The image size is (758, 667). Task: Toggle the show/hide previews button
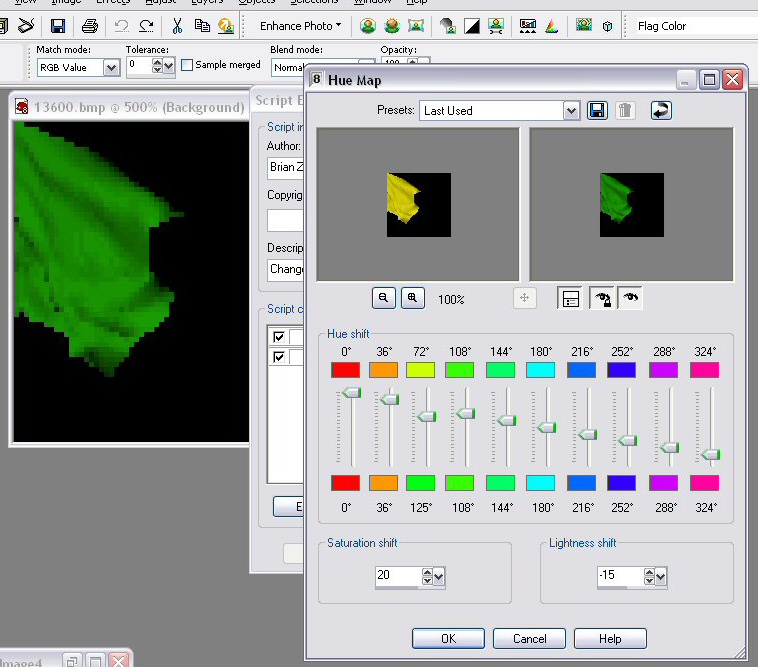click(x=571, y=298)
